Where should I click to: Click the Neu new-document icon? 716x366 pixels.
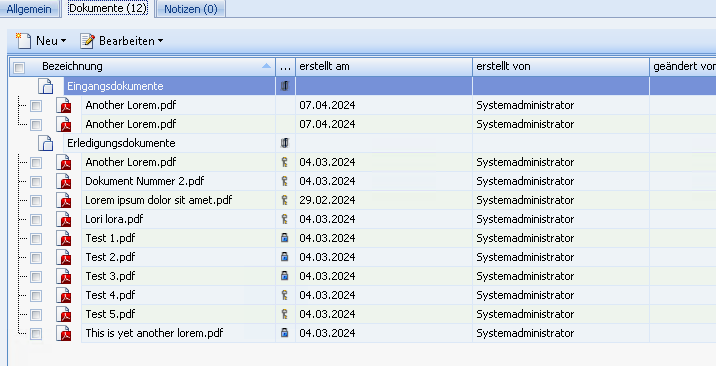point(23,41)
